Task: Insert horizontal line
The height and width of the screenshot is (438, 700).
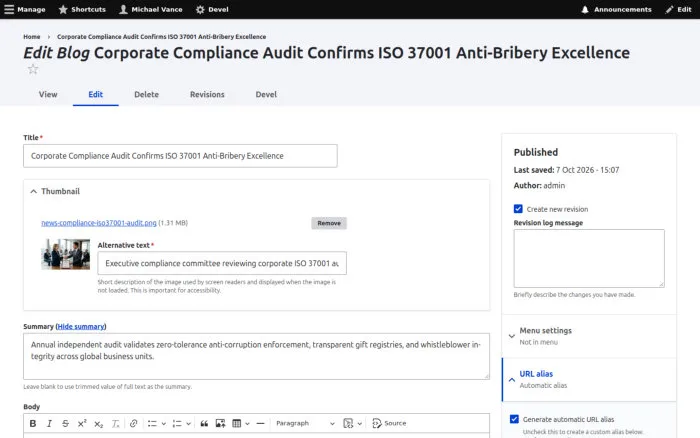Action: point(260,423)
